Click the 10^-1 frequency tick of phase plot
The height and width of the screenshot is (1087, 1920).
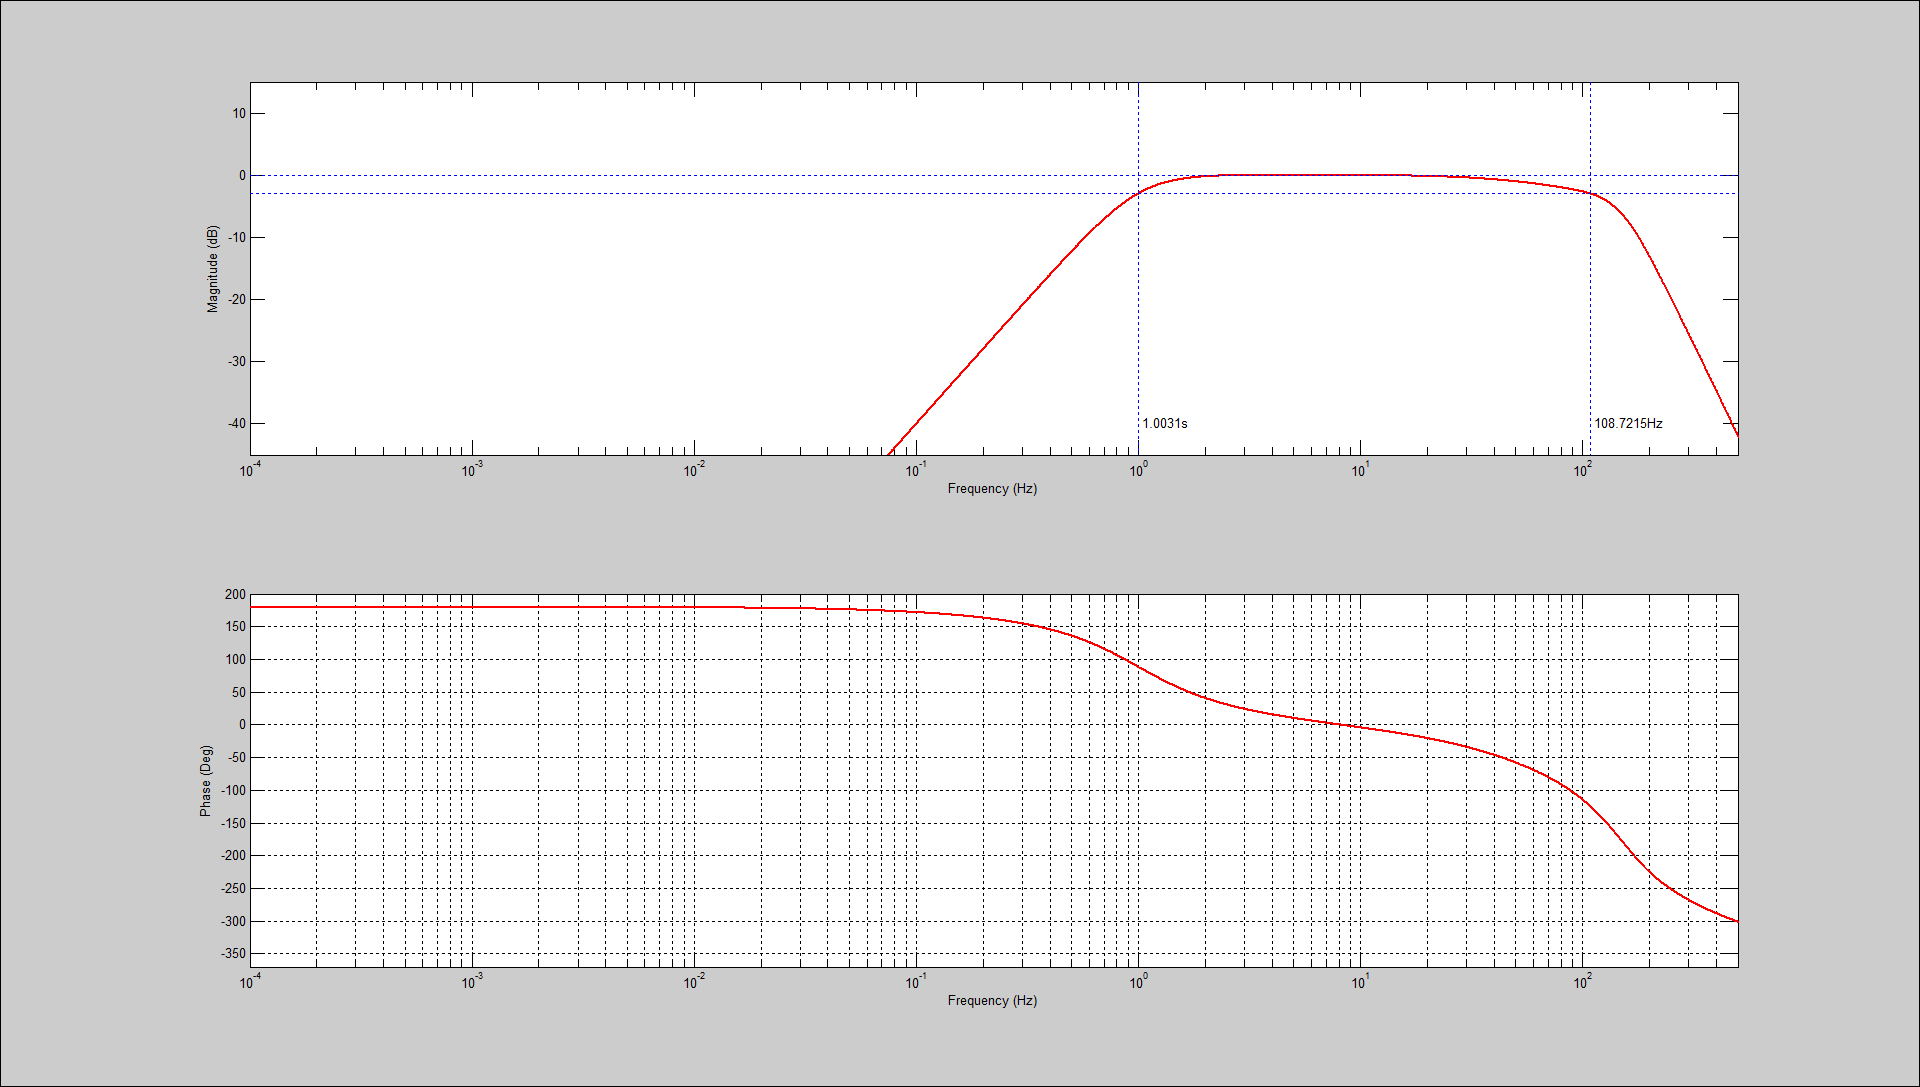click(x=916, y=982)
